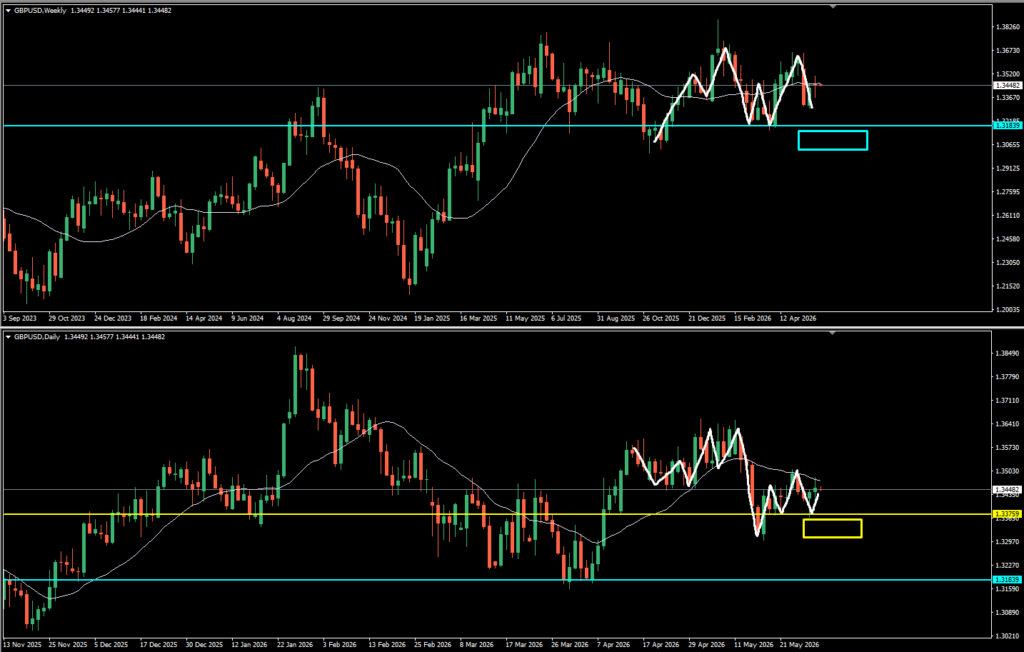Screen dimensions: 1024x652
Task: Click the yellow 1.33759 price tag on Daily chart
Action: (x=1006, y=514)
